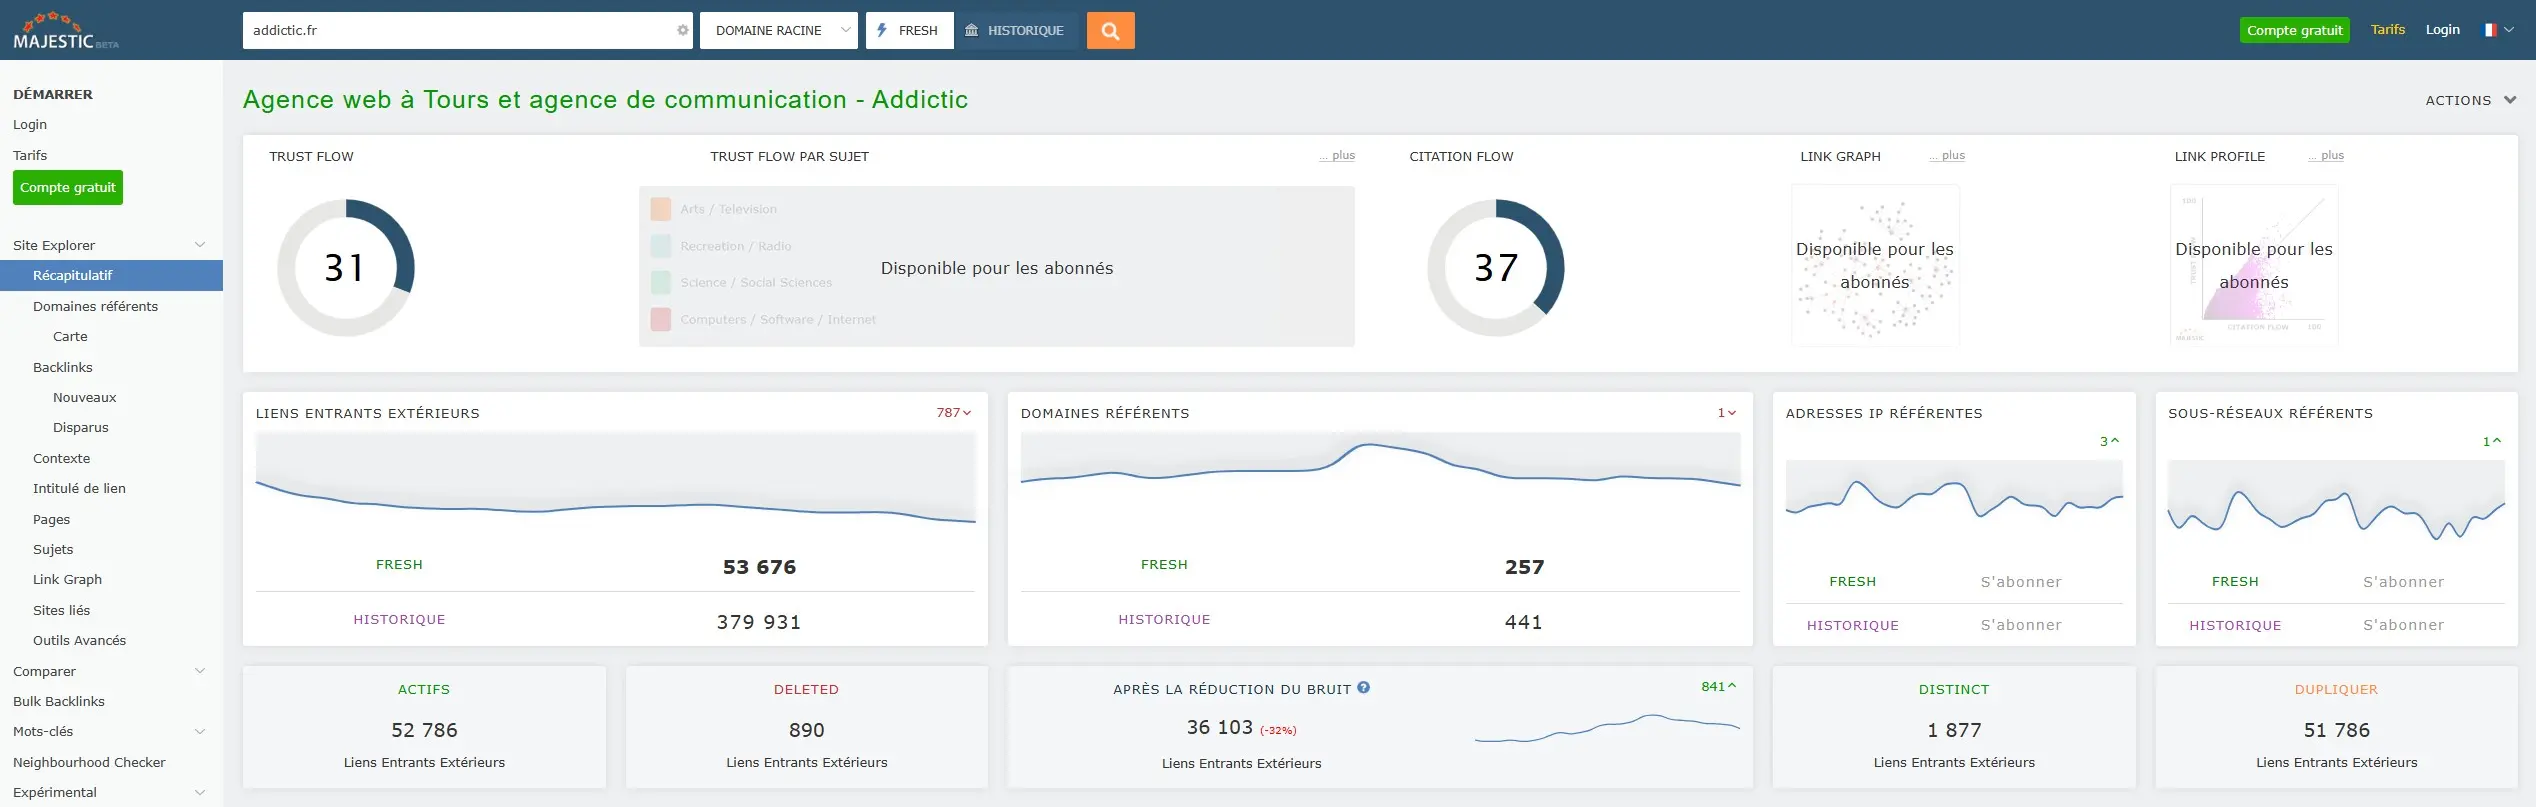Select Domaines référents in sidebar
Image resolution: width=2536 pixels, height=807 pixels.
pyautogui.click(x=95, y=306)
